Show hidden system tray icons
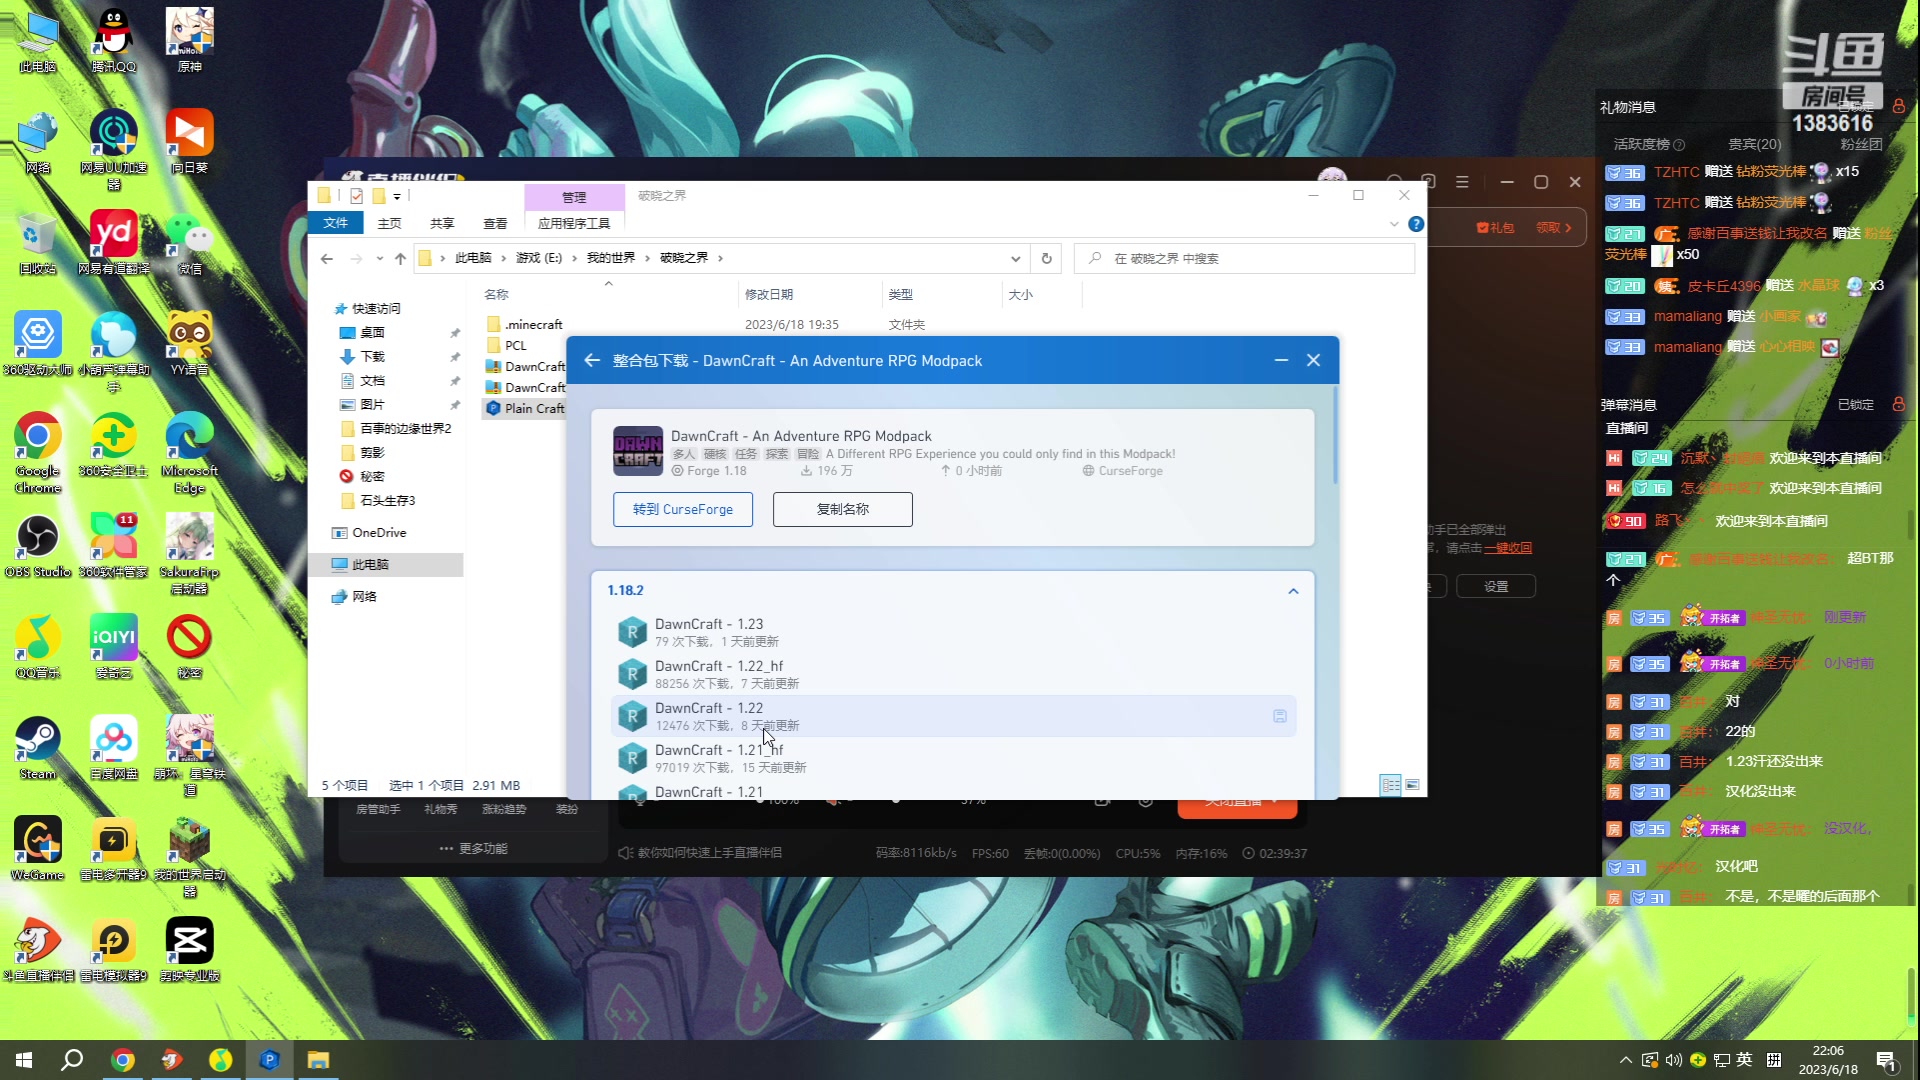 tap(1625, 1060)
